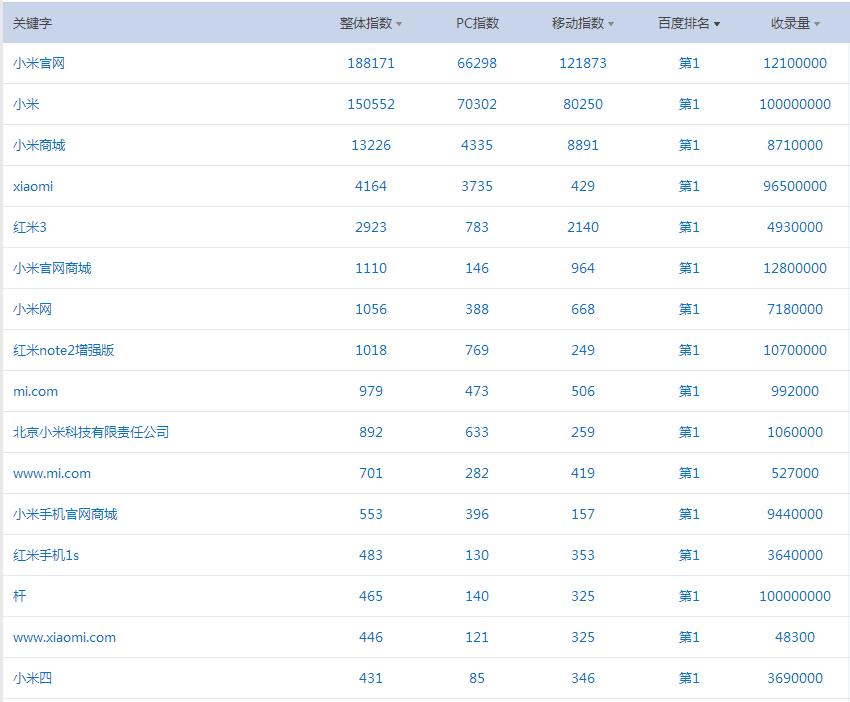Click overall index value 1018
The height and width of the screenshot is (702, 850).
tap(371, 350)
